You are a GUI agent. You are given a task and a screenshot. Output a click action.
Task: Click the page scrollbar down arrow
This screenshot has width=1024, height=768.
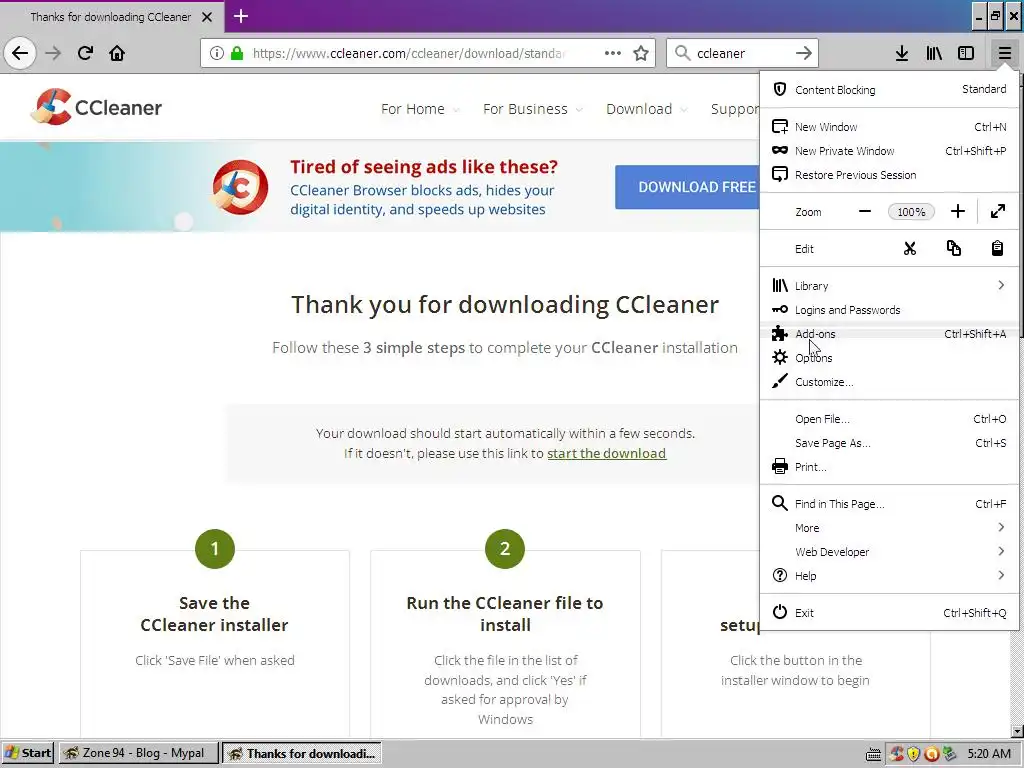coord(1017,731)
